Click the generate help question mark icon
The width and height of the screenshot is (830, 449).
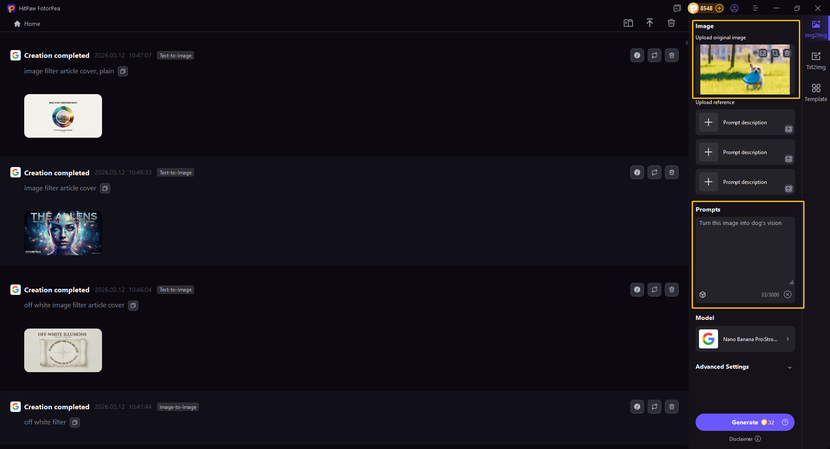point(785,422)
